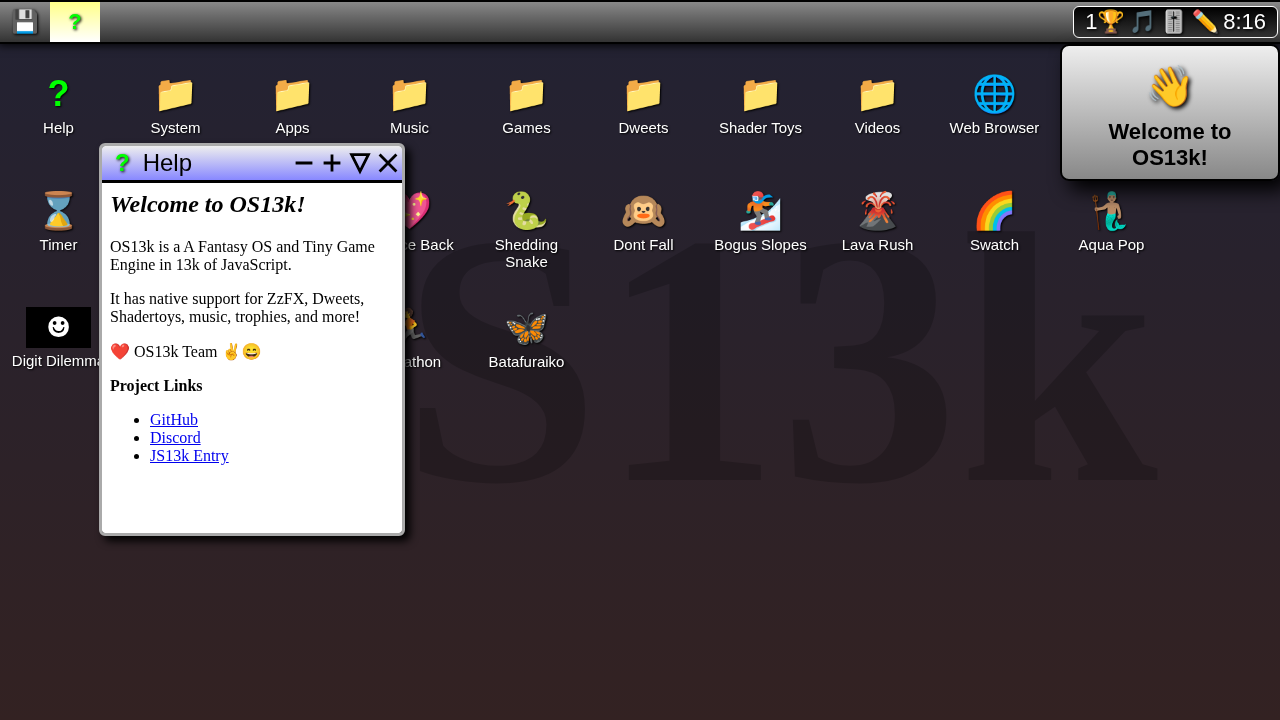This screenshot has width=1280, height=720.
Task: Click the Help window title text
Action: coord(167,163)
